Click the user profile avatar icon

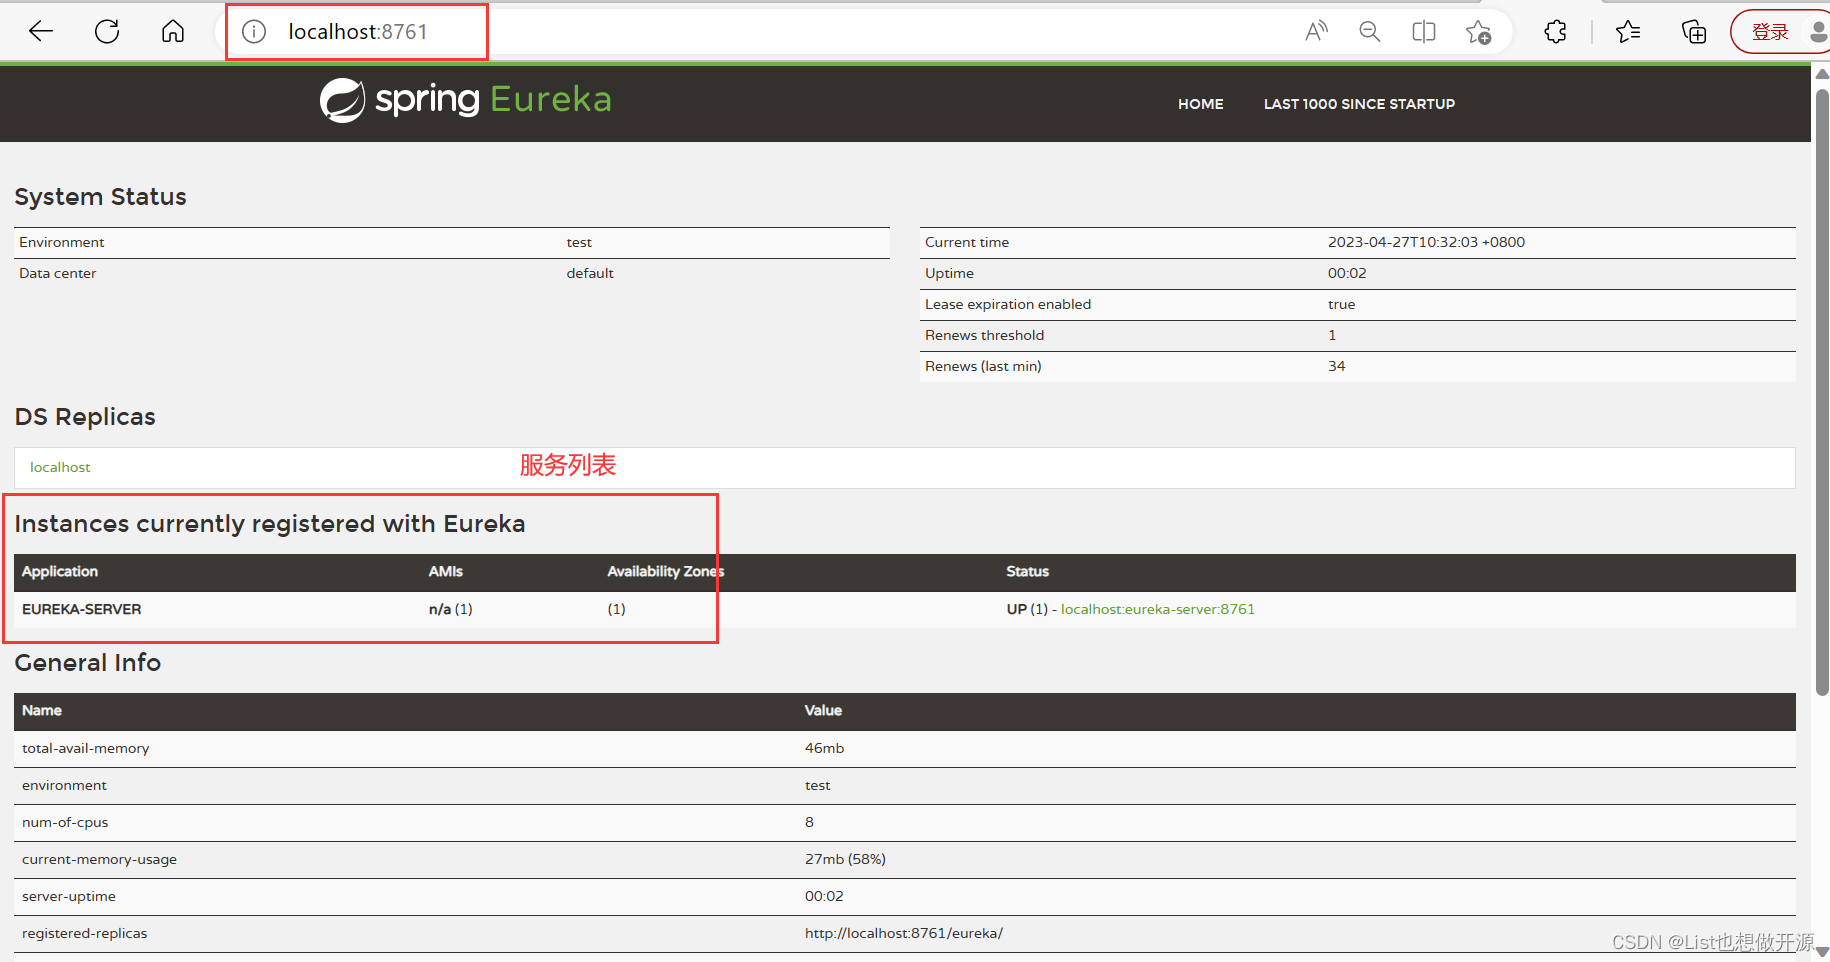pos(1816,31)
